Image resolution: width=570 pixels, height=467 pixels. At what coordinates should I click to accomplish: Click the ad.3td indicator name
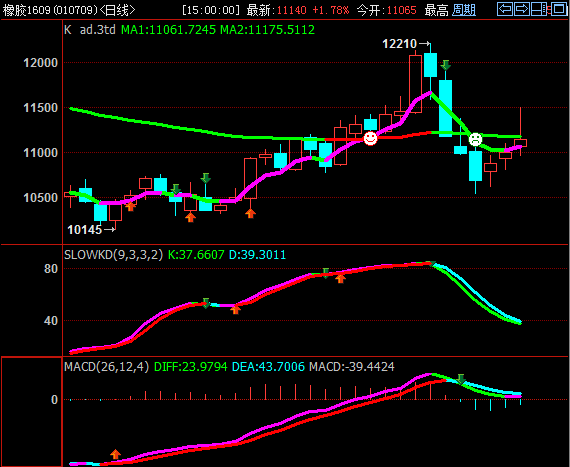point(97,30)
